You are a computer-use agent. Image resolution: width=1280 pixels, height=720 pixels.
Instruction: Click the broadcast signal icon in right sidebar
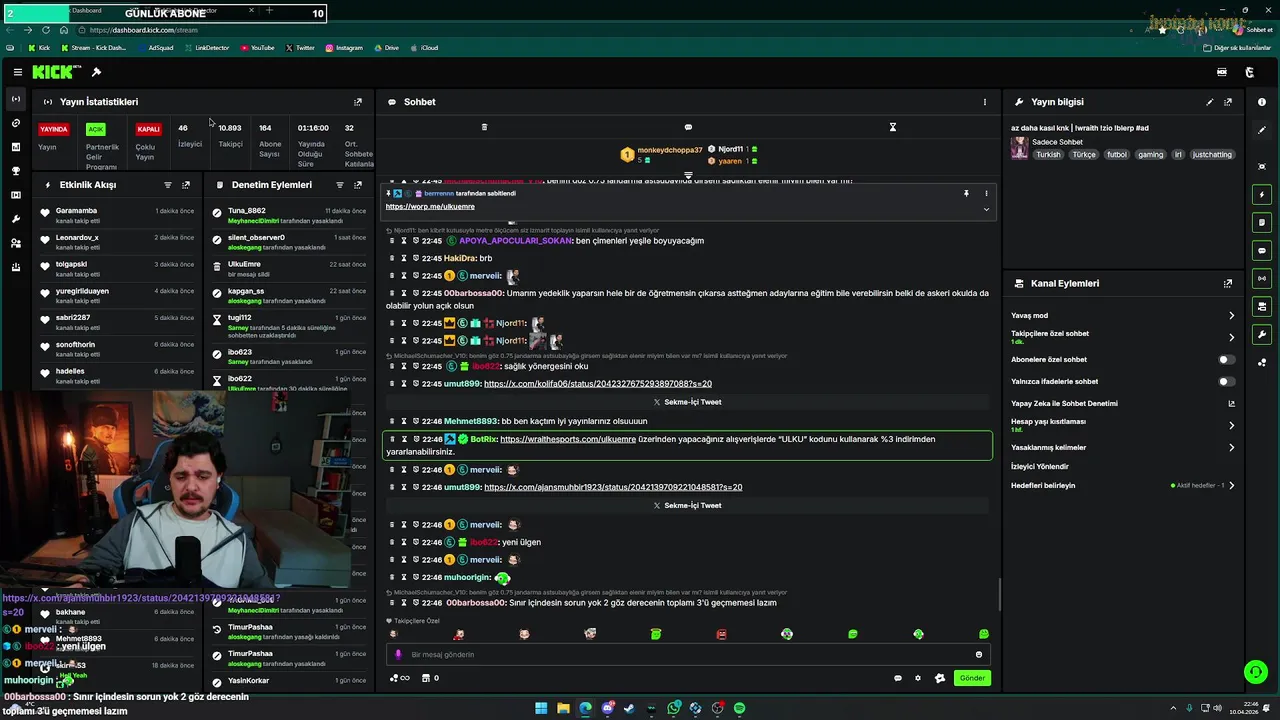[x=1262, y=278]
